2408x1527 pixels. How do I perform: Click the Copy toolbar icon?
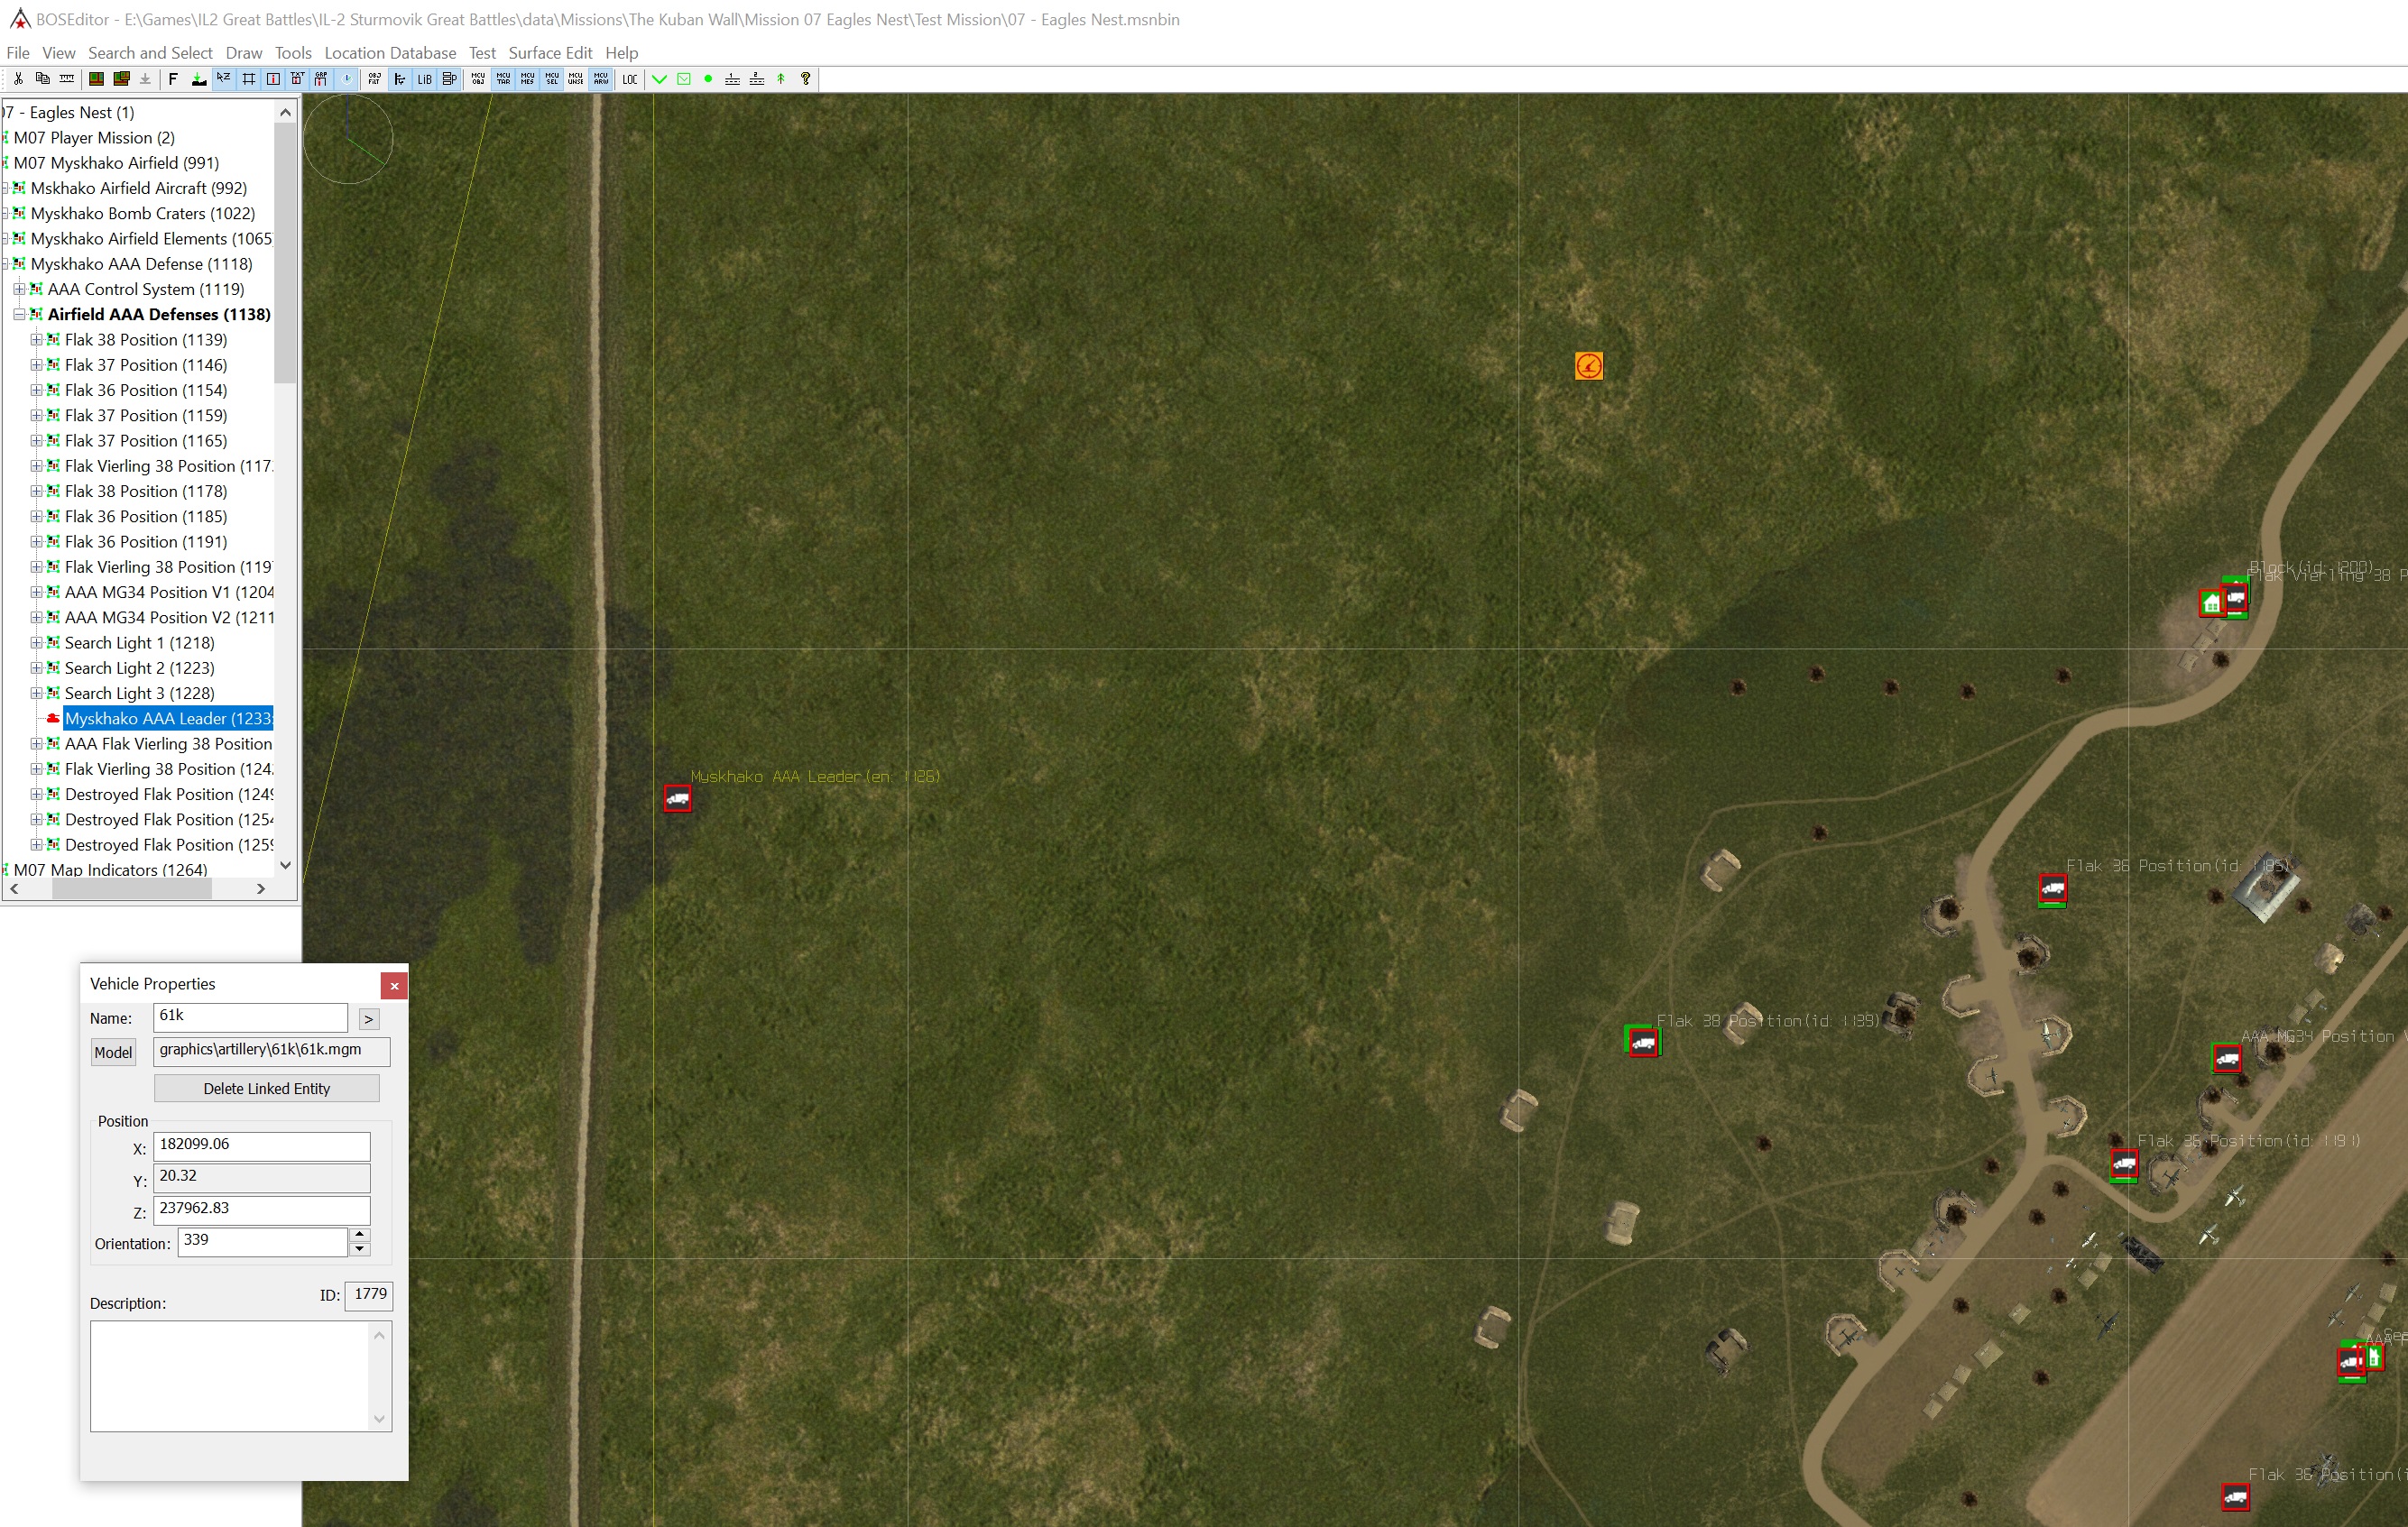[42, 79]
